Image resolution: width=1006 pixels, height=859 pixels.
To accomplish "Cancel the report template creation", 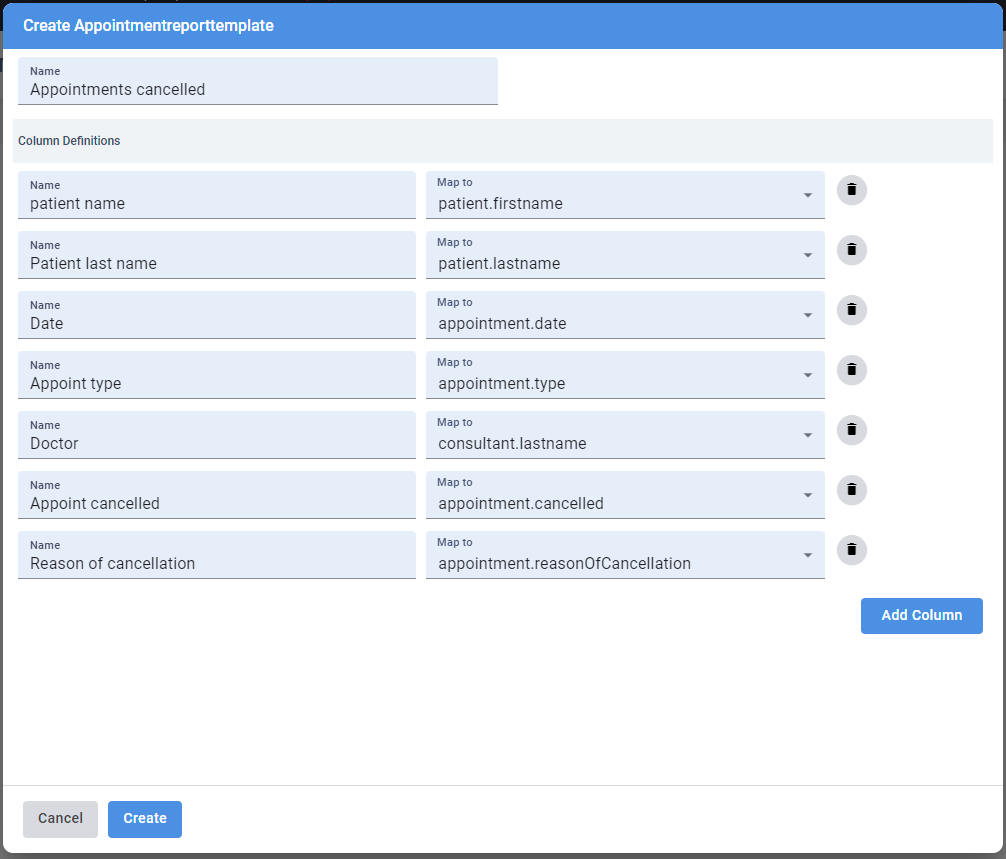I will (x=60, y=818).
